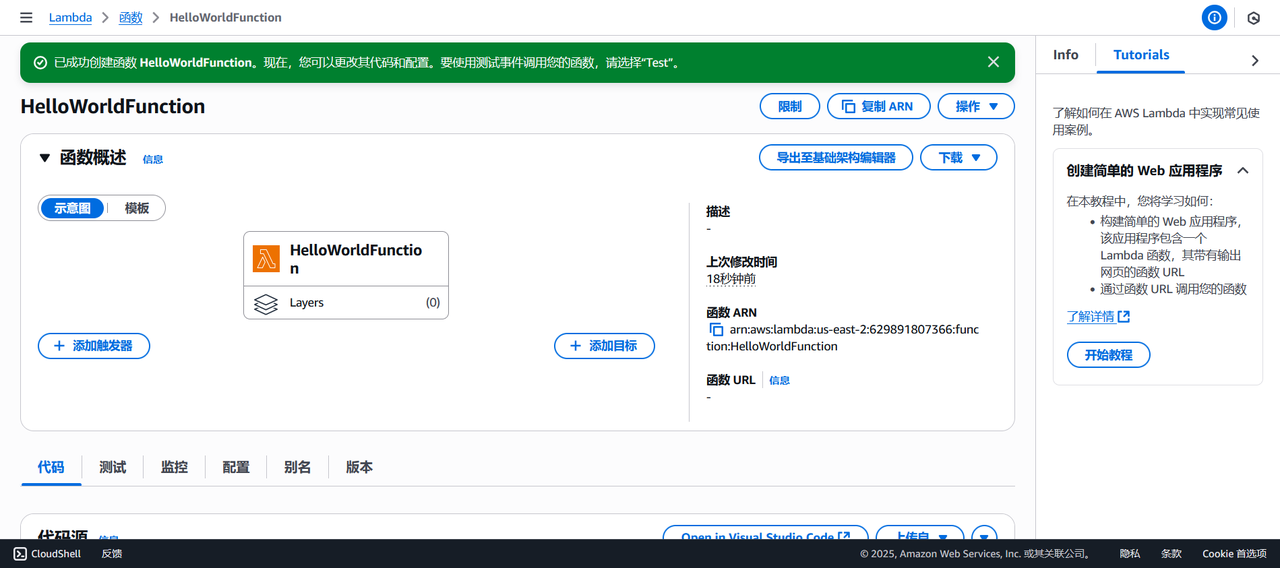Screen dimensions: 1280x568
Task: Open the 了解详情 external link
Action: click(1098, 317)
